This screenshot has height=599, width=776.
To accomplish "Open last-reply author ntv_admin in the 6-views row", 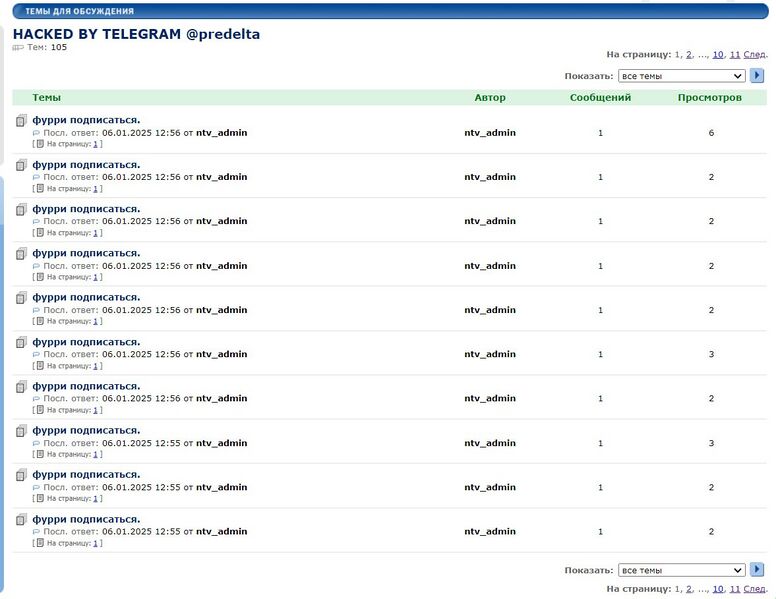I will tap(221, 133).
